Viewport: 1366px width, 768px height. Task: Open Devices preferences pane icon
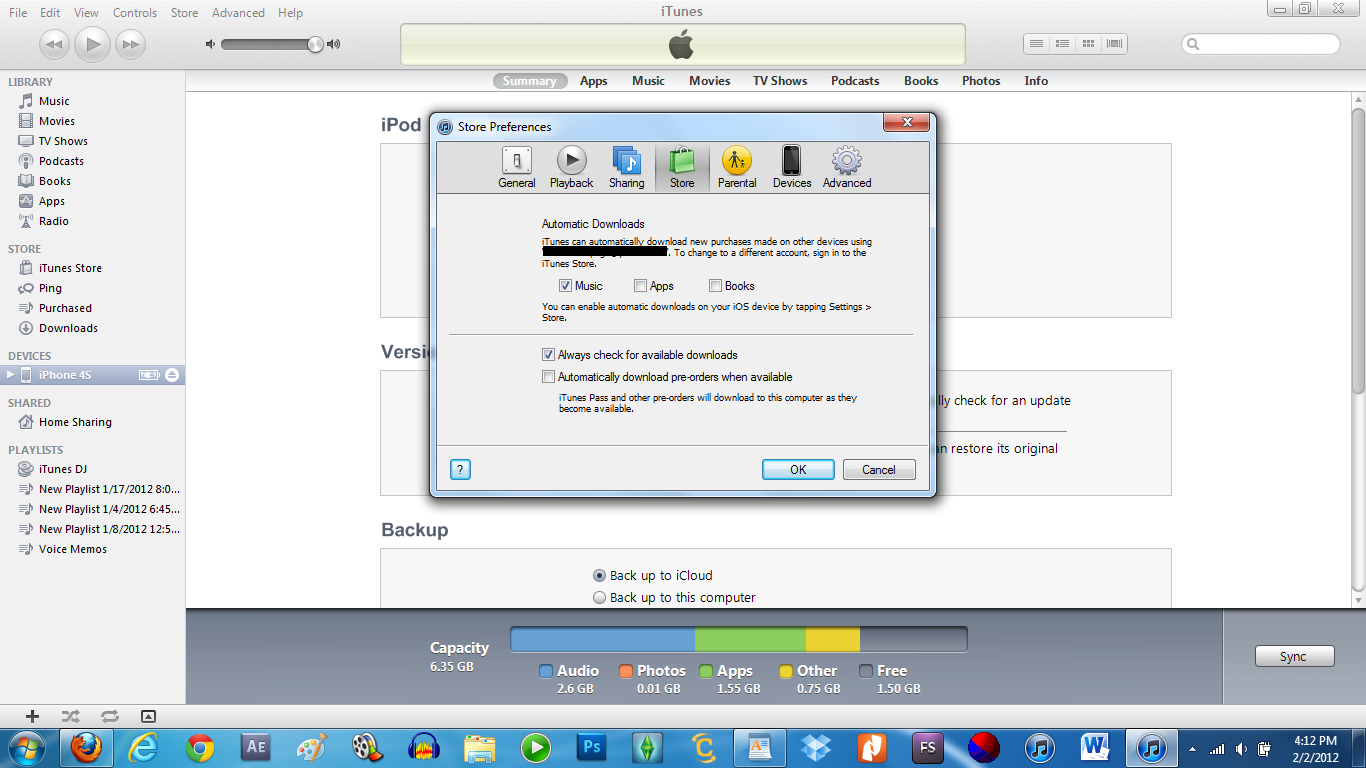(x=792, y=167)
